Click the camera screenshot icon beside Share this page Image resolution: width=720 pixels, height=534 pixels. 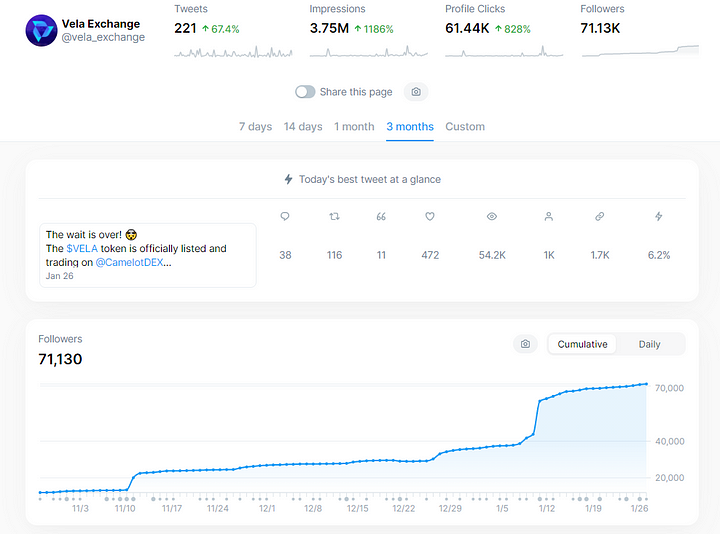416,92
